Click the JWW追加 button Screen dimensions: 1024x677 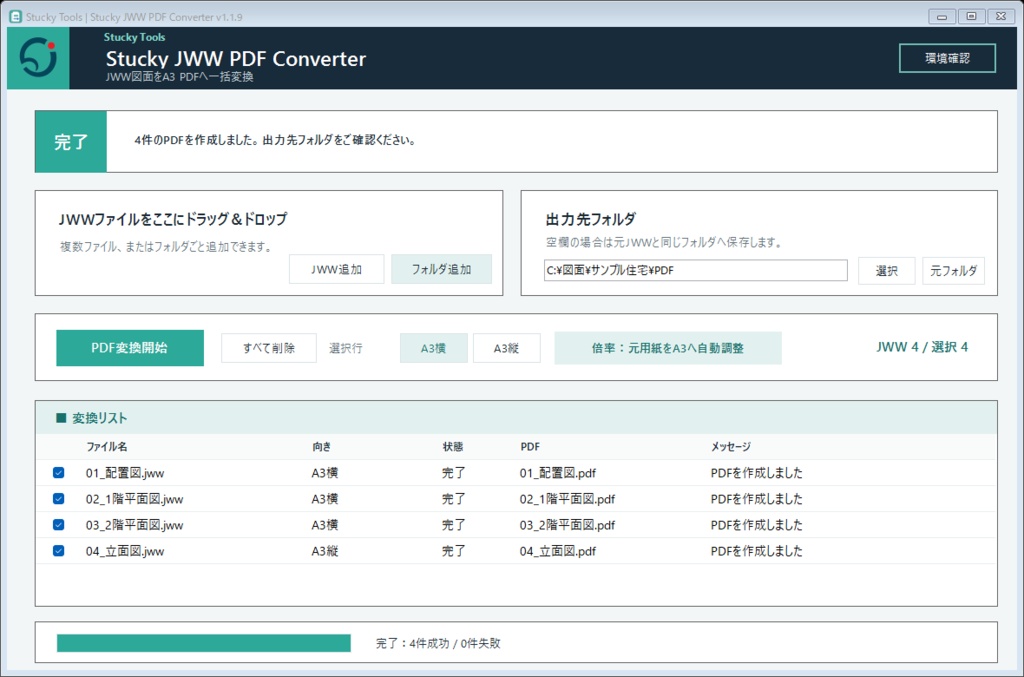(x=336, y=269)
